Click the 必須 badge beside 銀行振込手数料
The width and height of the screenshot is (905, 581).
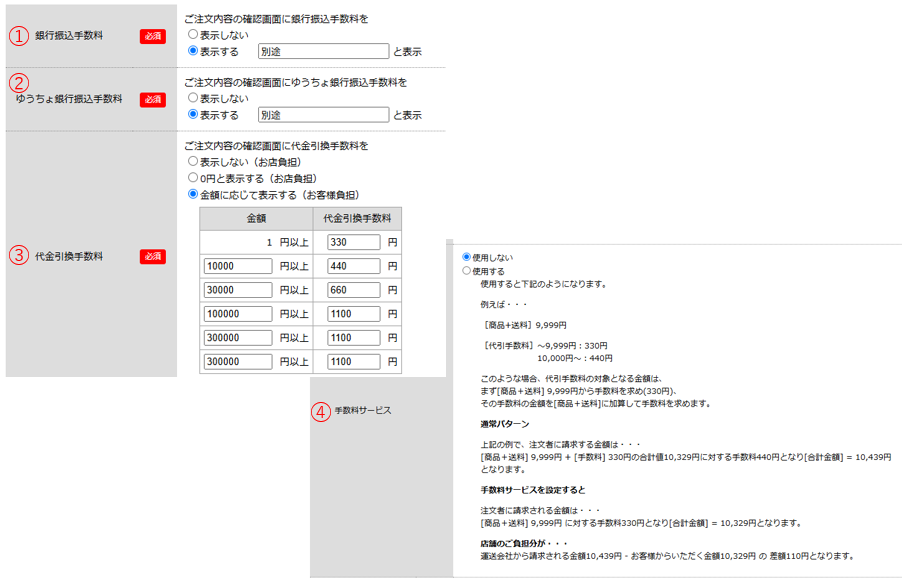pos(152,36)
